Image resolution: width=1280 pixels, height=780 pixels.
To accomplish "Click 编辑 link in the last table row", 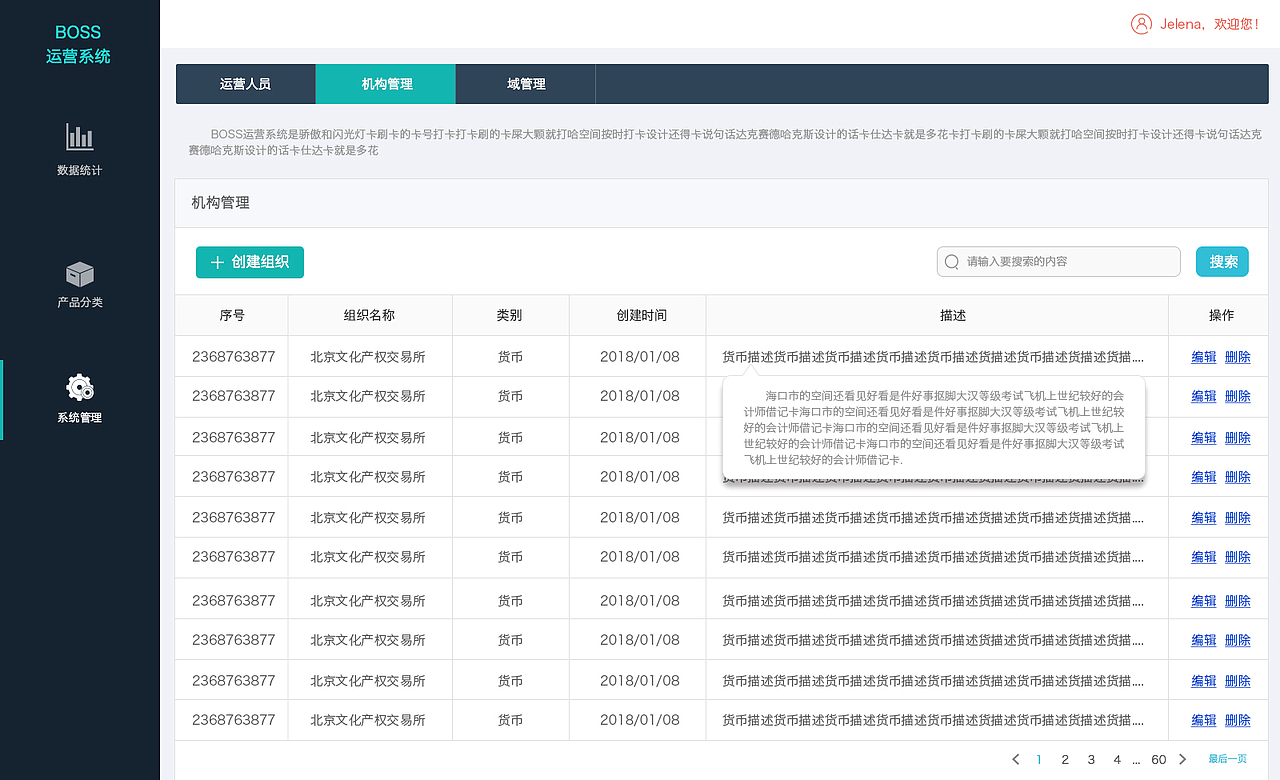I will pos(1204,720).
